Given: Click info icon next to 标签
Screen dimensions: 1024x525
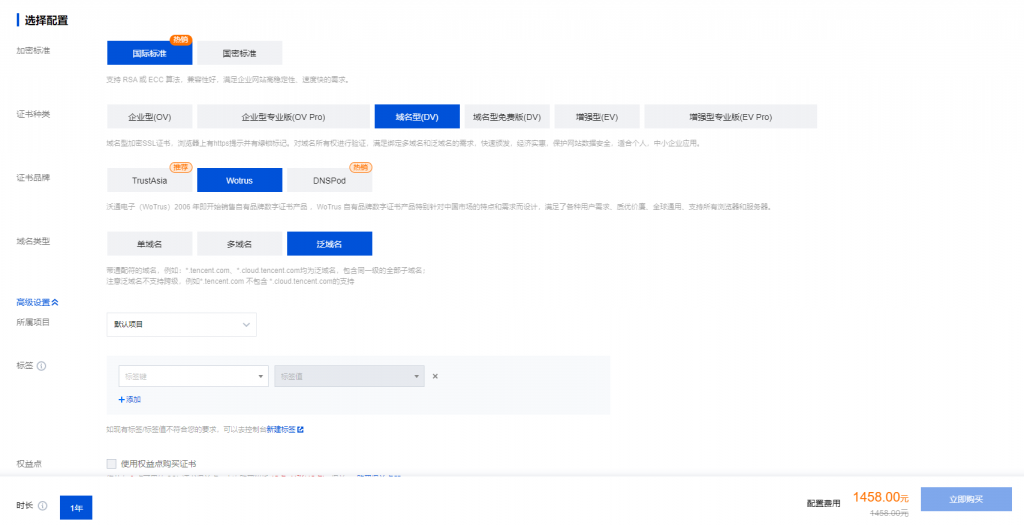Looking at the screenshot, I should 42,366.
